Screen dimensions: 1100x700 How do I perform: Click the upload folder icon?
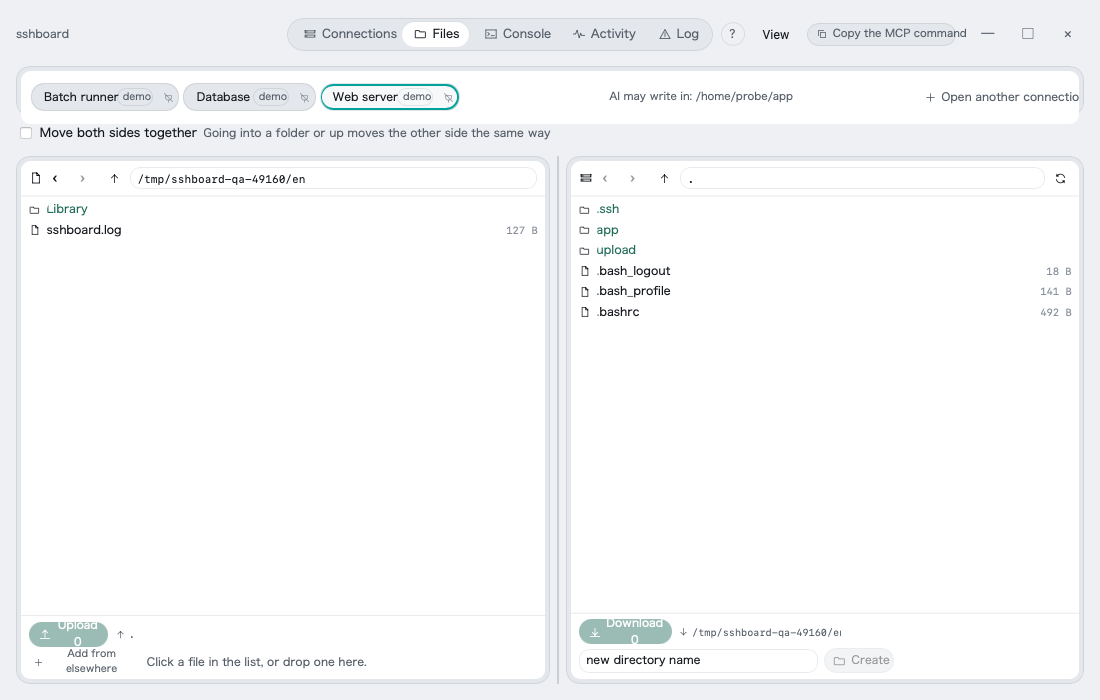coord(584,250)
